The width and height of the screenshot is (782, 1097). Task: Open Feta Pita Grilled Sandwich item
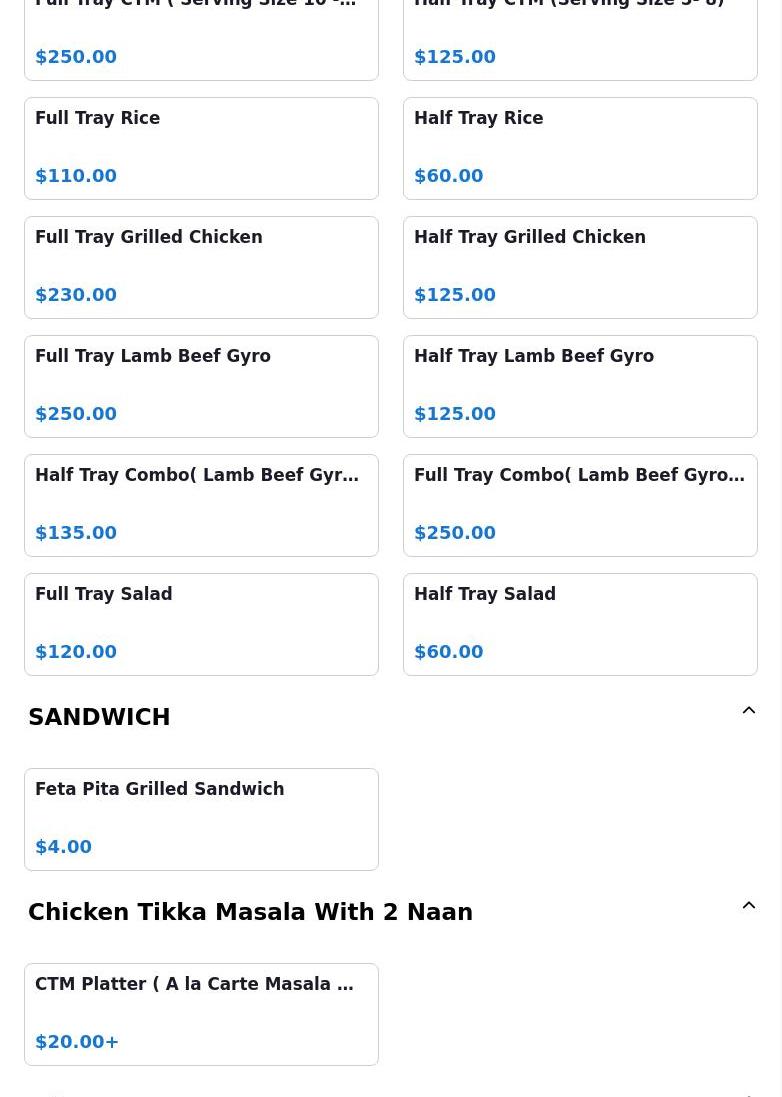(201, 819)
